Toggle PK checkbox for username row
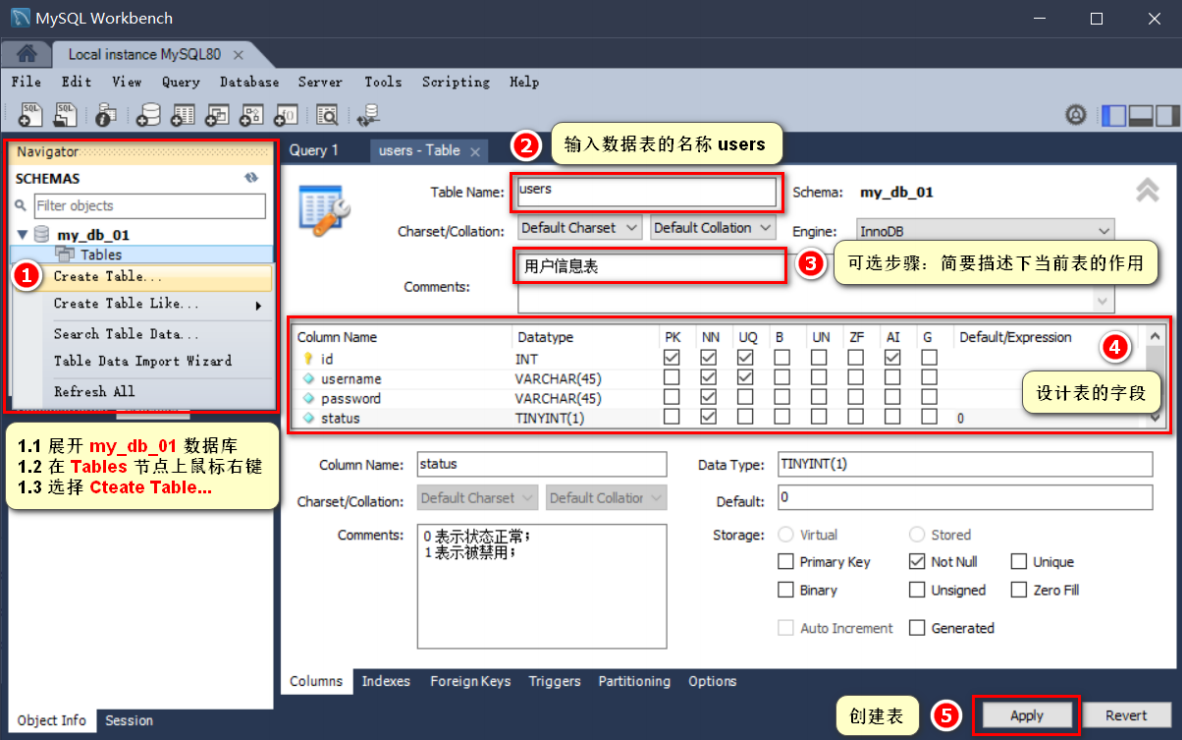Screen dimensions: 1182x740 pos(672,377)
